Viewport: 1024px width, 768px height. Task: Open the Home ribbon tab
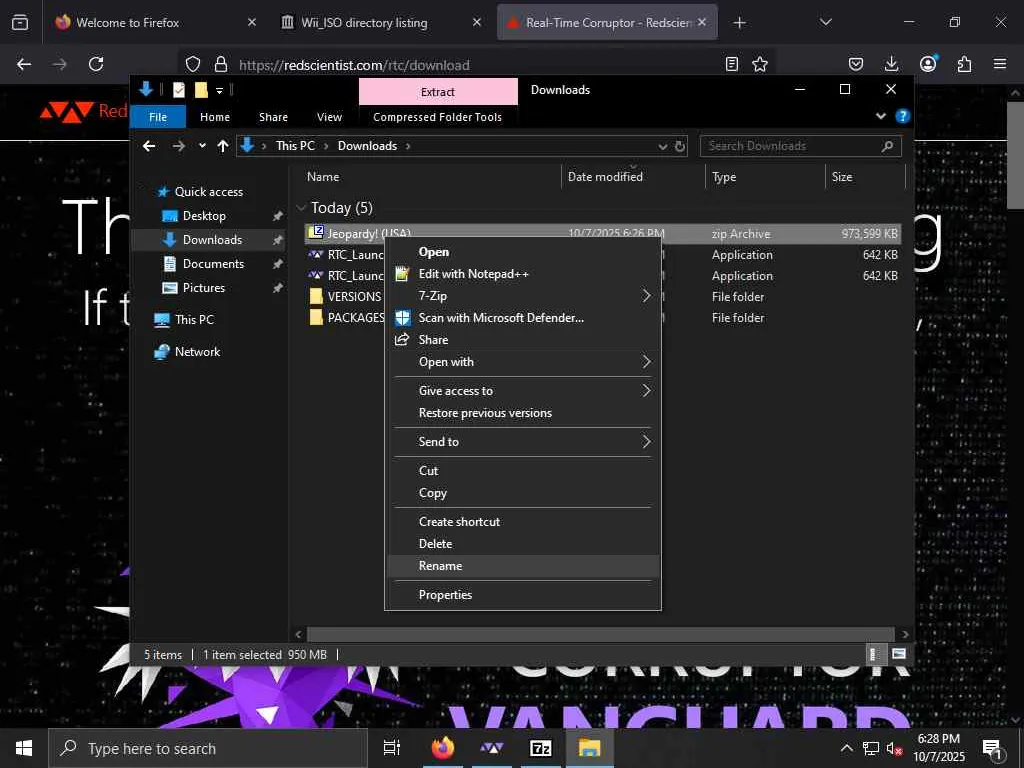[x=215, y=117]
